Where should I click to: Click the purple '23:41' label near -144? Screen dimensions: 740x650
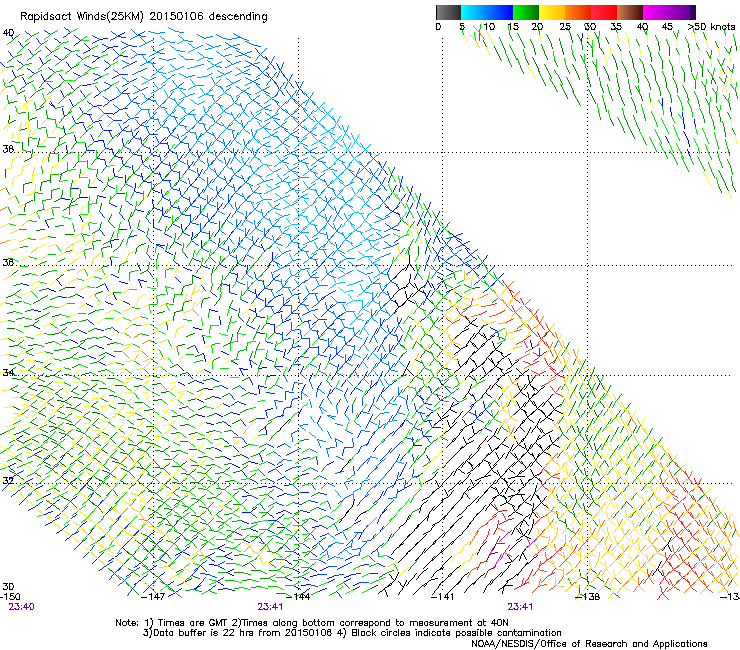coord(270,607)
